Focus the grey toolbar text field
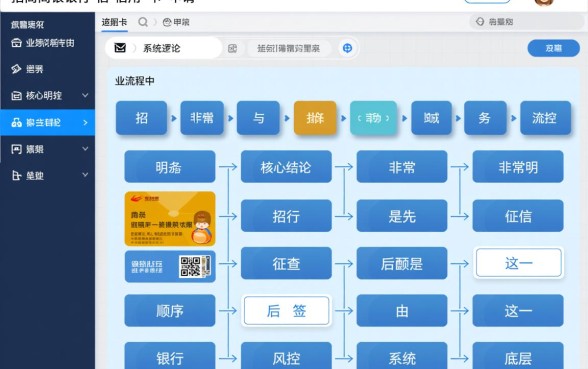This screenshot has width=588, height=369. click(x=289, y=48)
